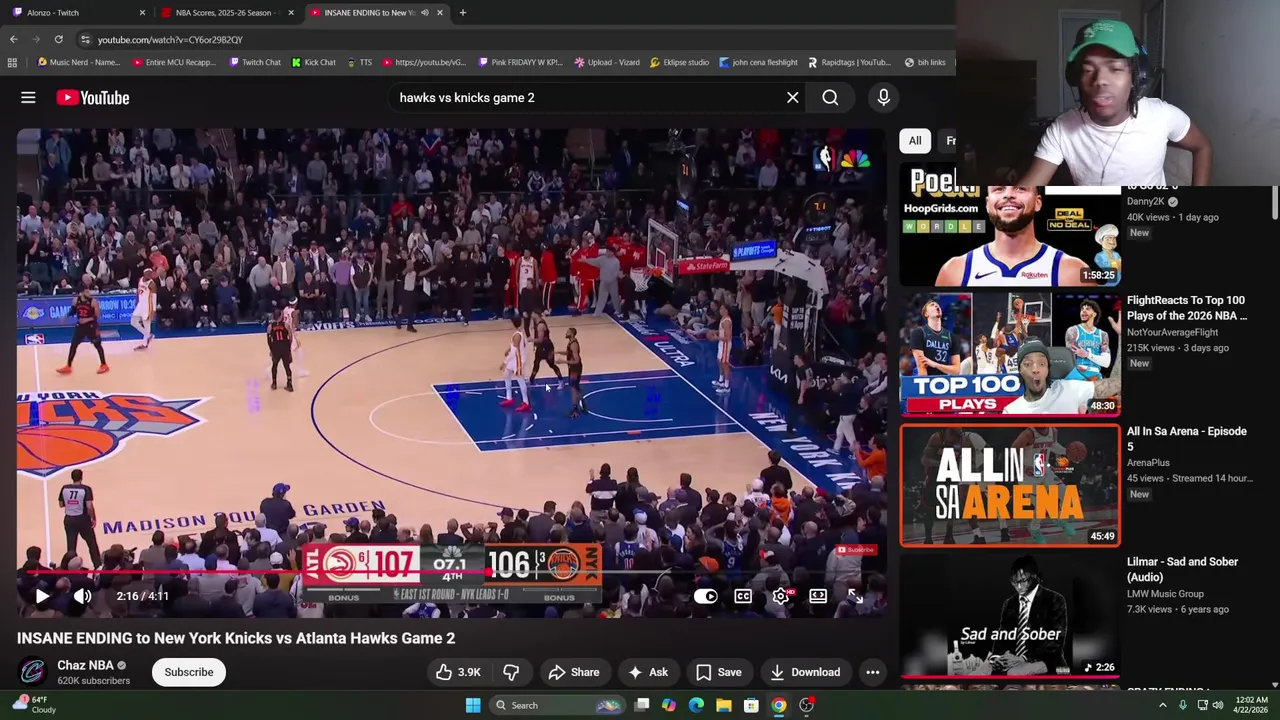Subscribe to Chaz NBA

point(189,672)
